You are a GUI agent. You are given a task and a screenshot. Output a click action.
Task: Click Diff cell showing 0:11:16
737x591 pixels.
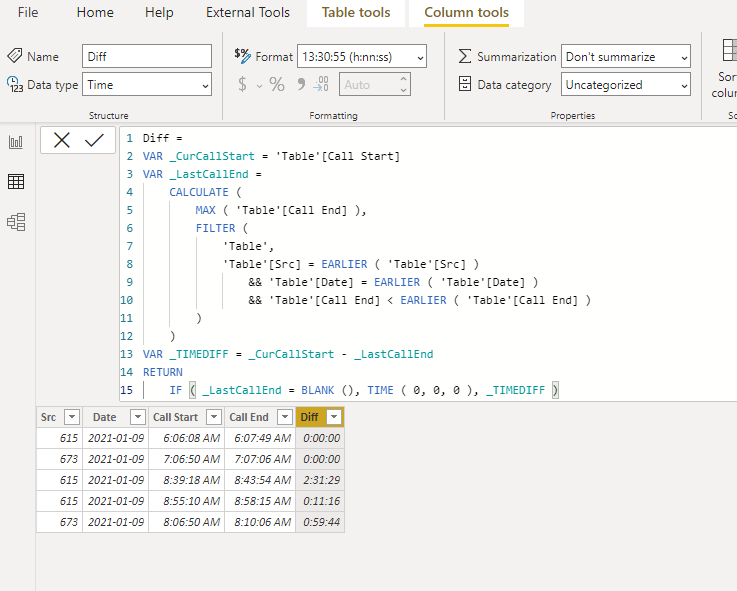click(320, 501)
